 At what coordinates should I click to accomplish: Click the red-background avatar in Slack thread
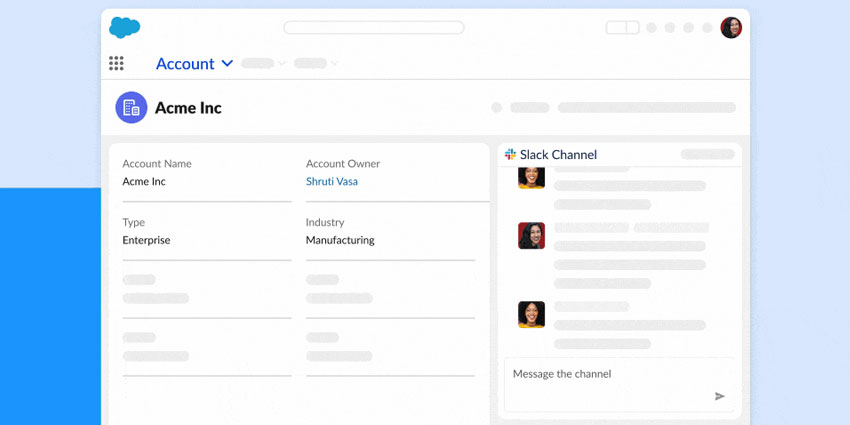tap(531, 236)
